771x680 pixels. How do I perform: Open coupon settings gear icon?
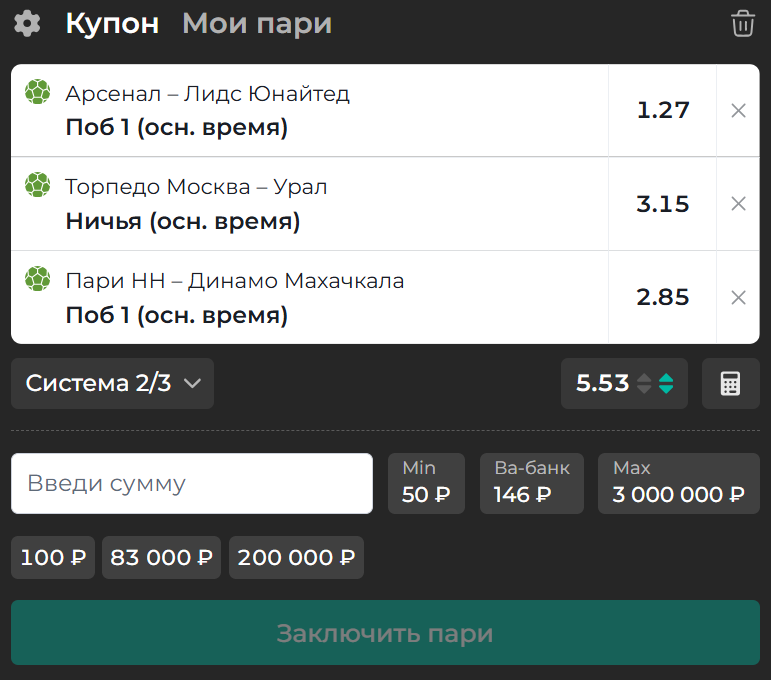[x=27, y=23]
